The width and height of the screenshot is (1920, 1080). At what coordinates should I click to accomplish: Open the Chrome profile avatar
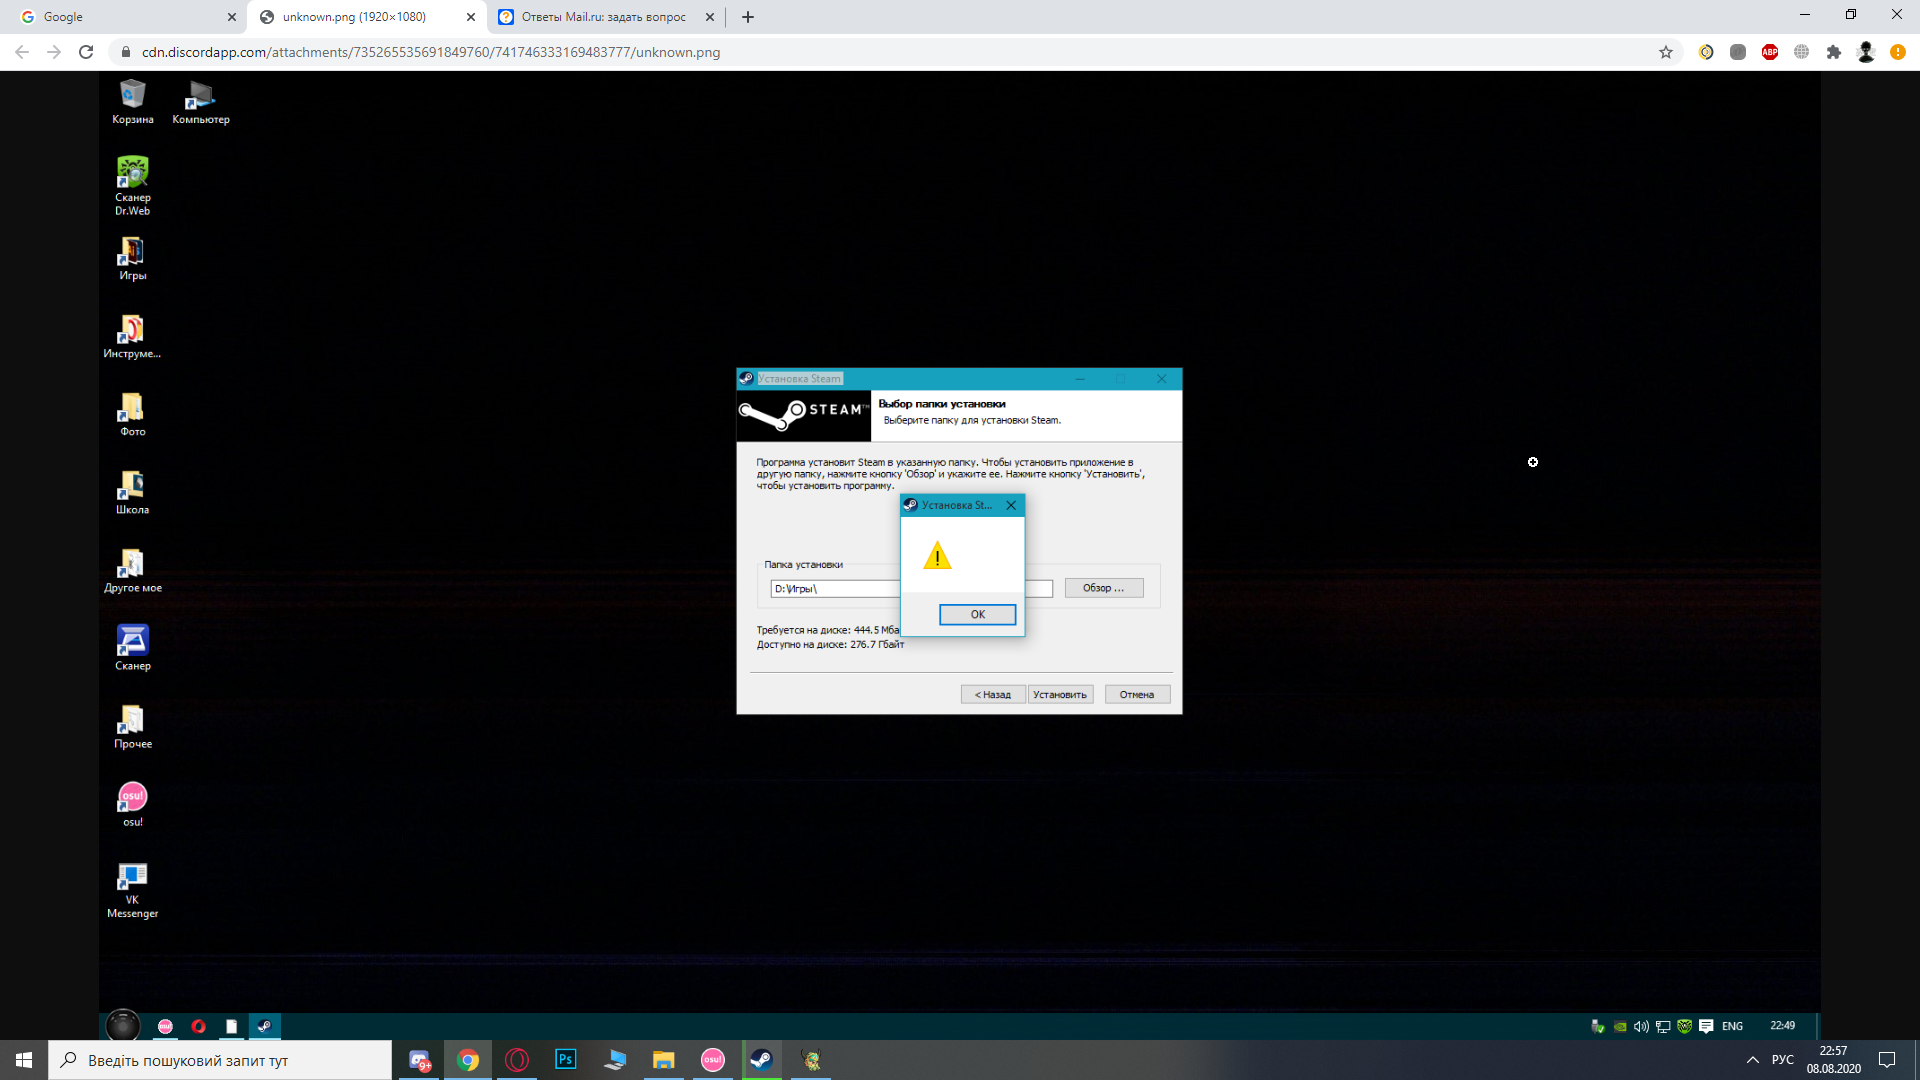tap(1866, 52)
